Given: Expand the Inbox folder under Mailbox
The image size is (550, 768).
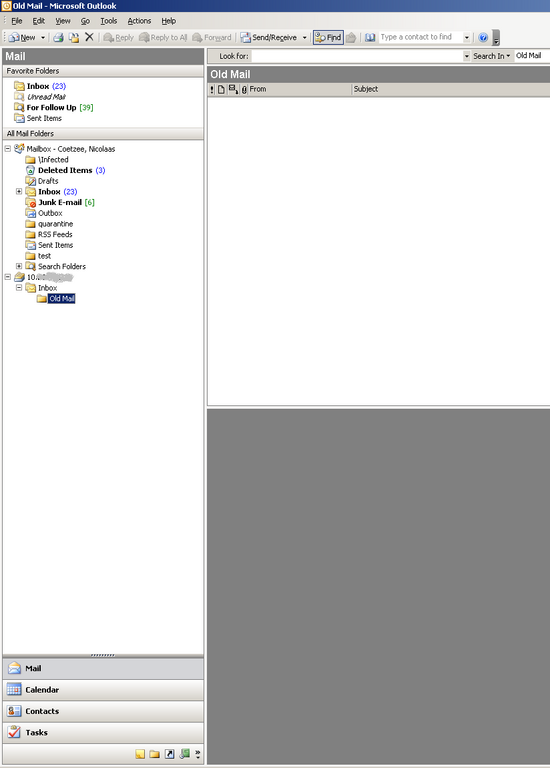Looking at the screenshot, I should [x=19, y=191].
